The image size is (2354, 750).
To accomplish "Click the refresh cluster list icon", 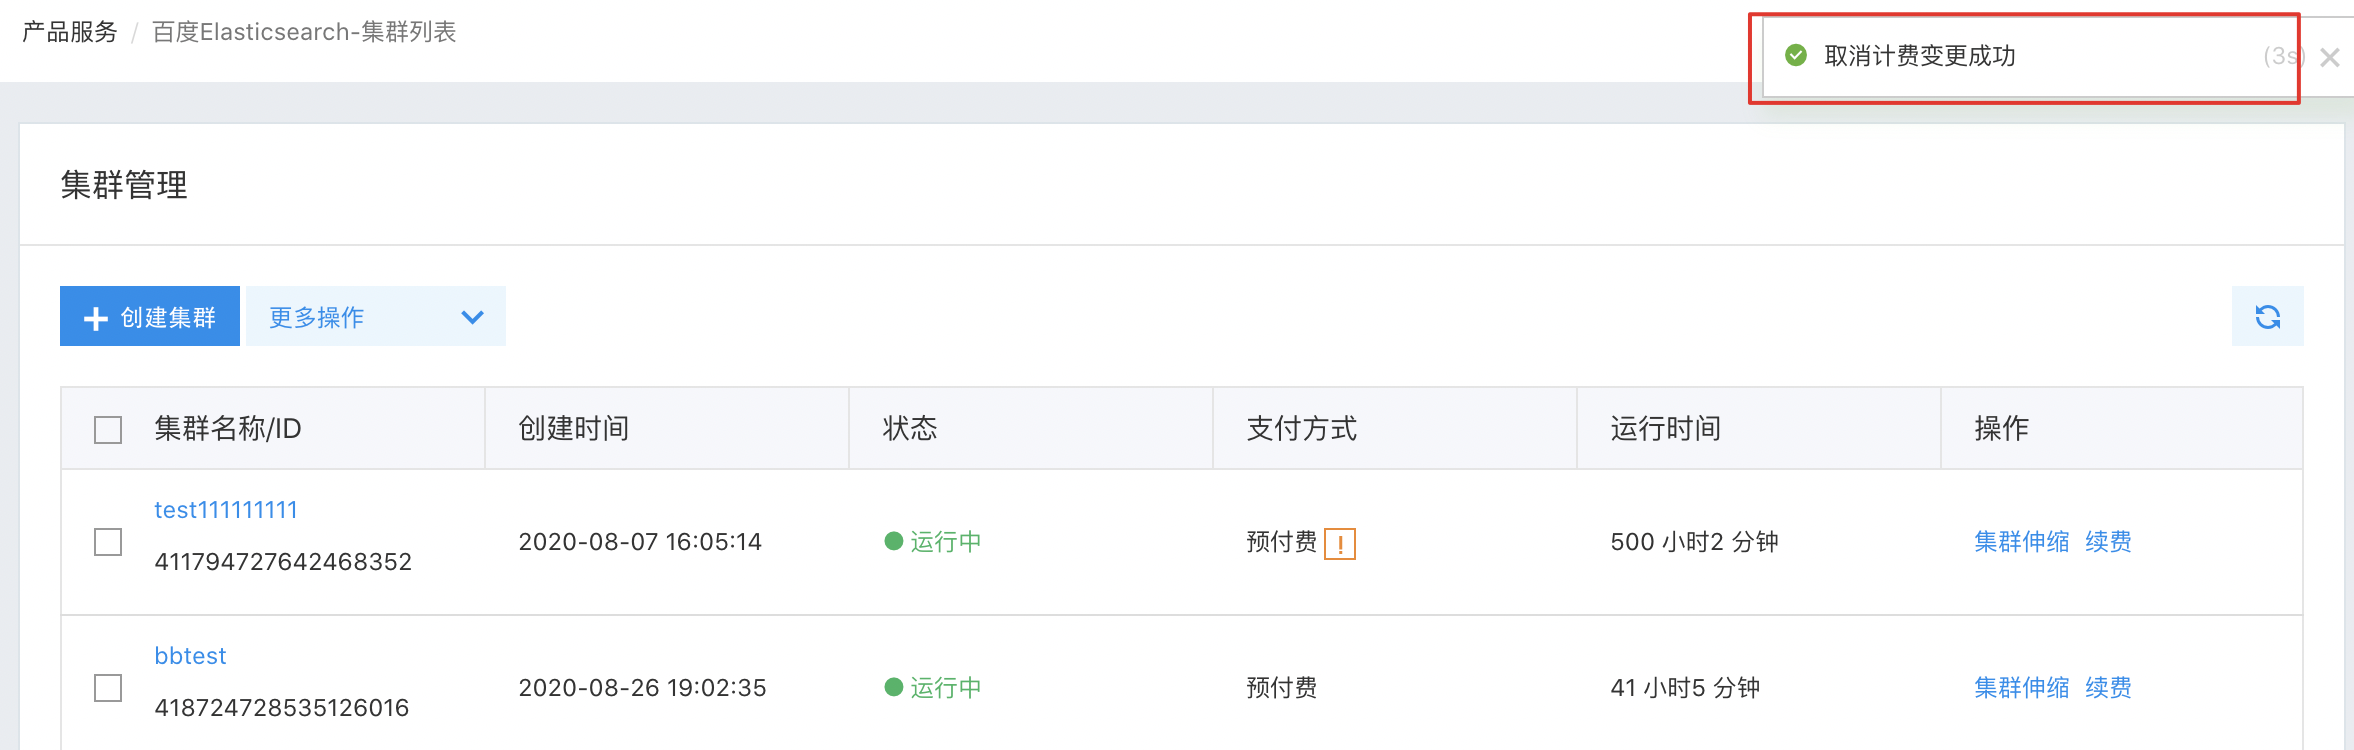I will pyautogui.click(x=2267, y=317).
